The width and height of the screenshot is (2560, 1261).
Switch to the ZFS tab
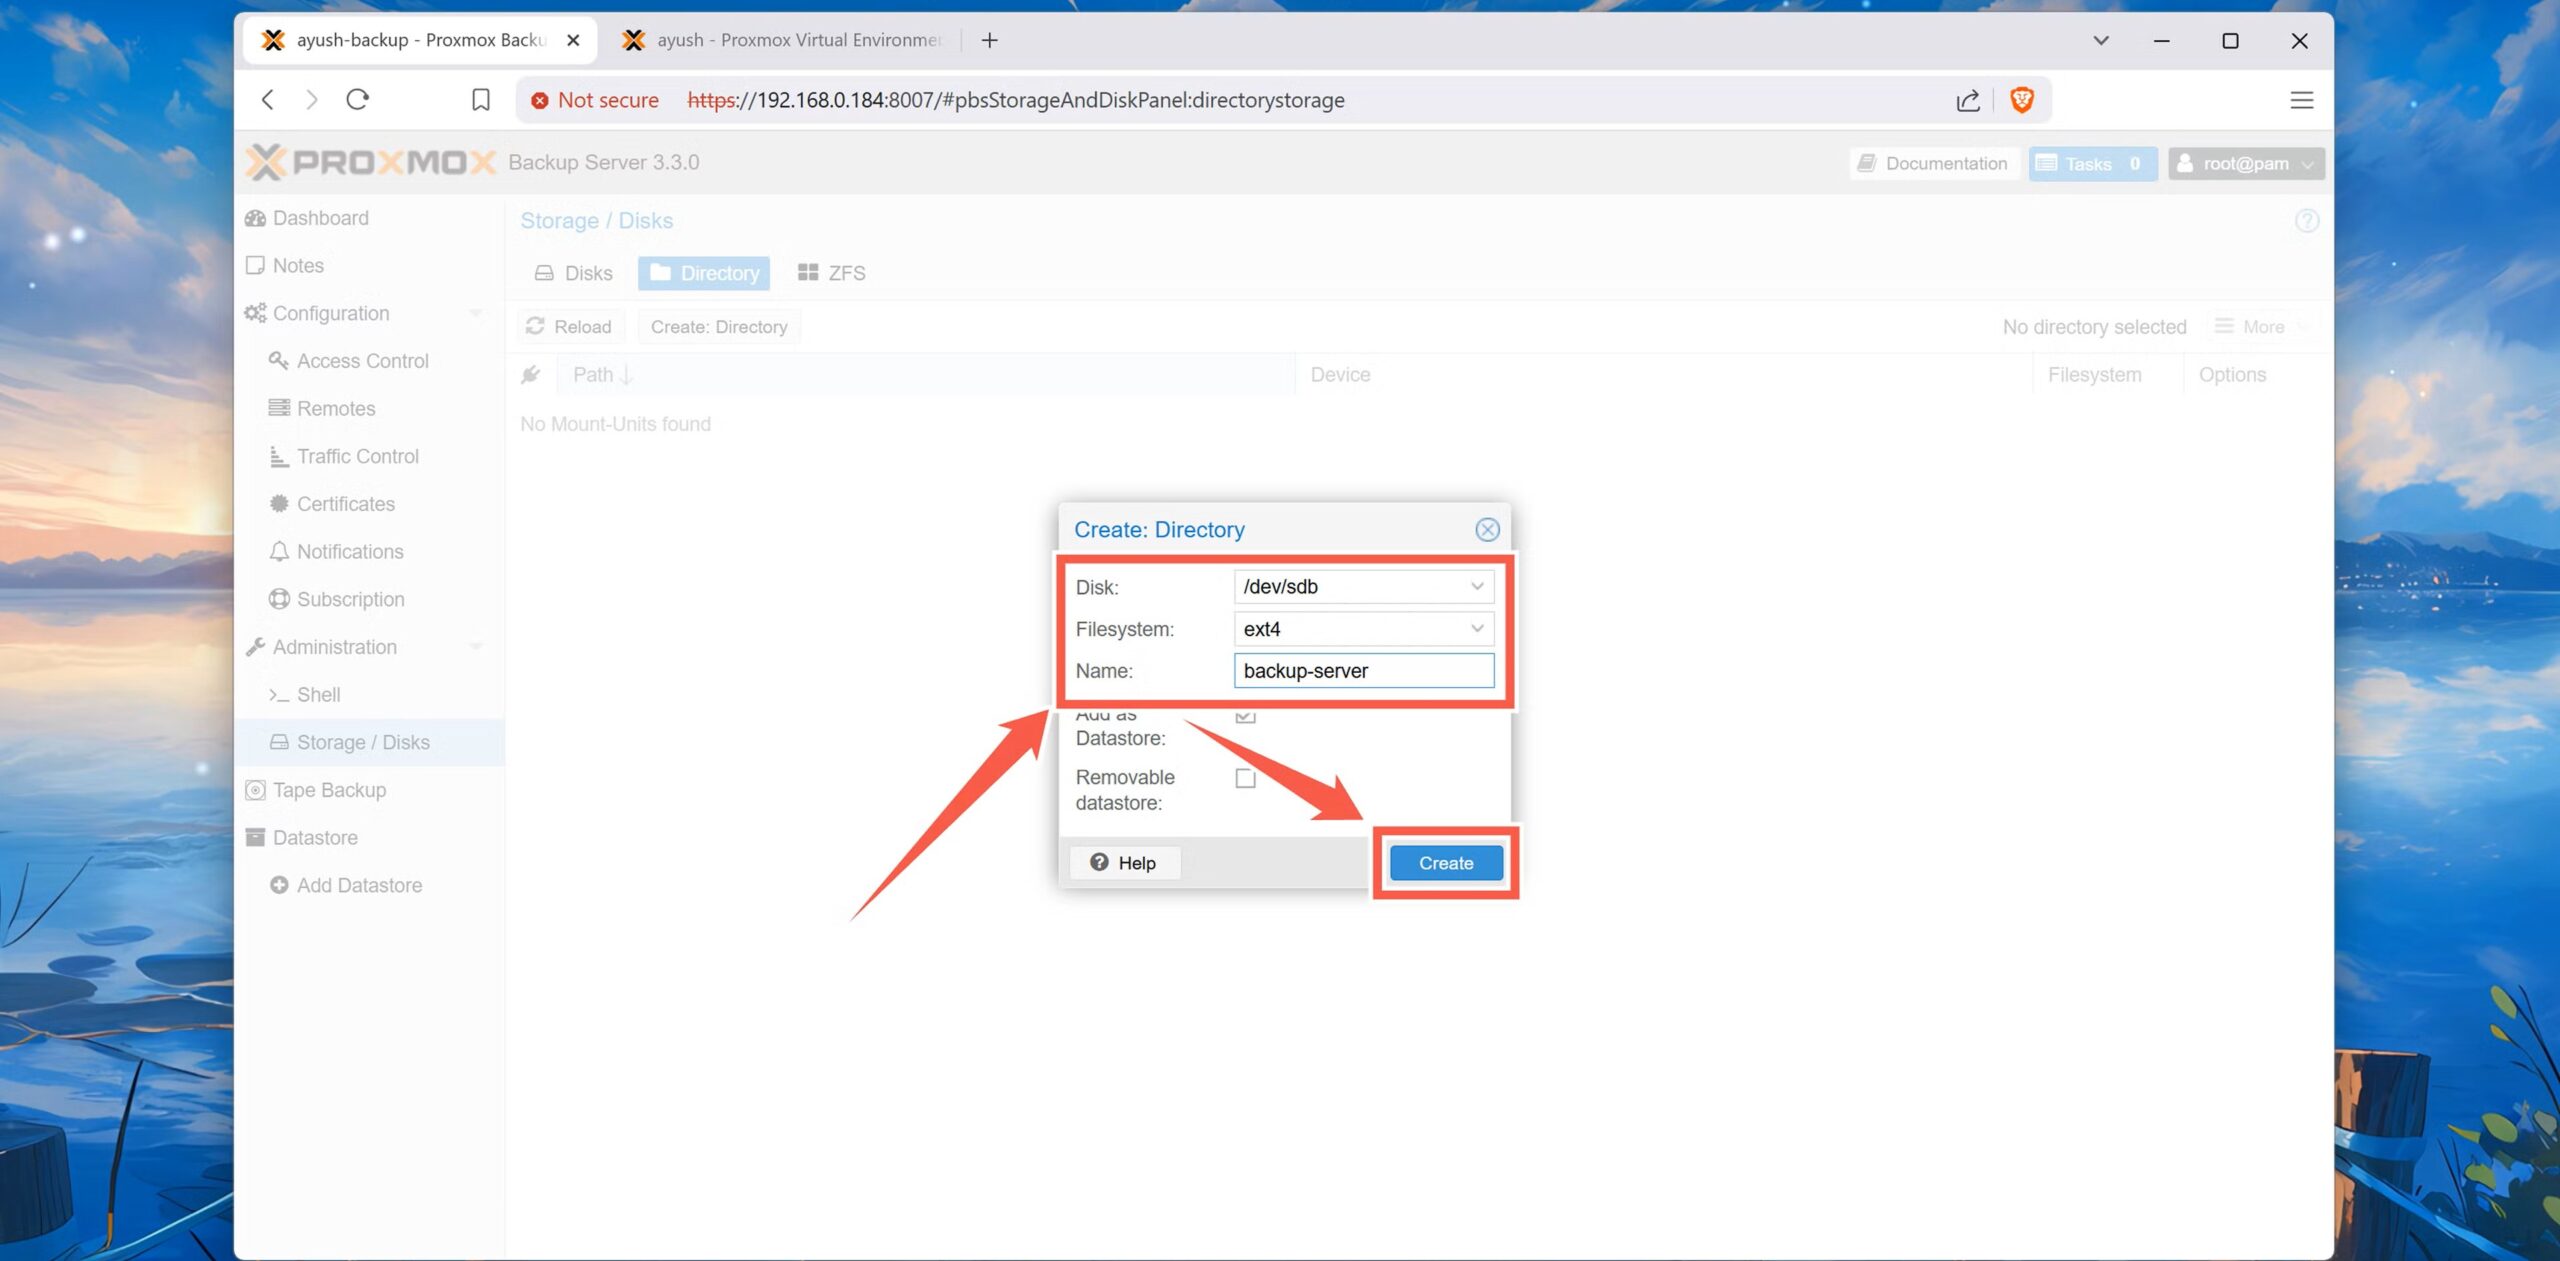(830, 272)
